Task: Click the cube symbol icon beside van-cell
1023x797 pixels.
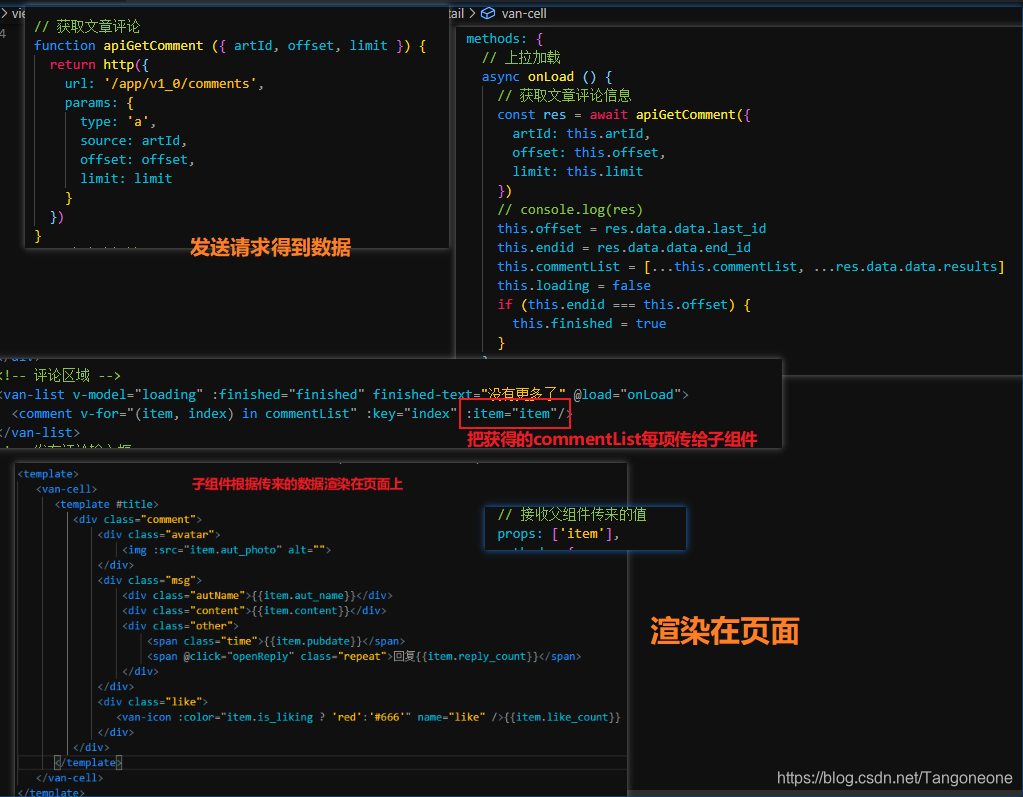Action: (x=488, y=13)
